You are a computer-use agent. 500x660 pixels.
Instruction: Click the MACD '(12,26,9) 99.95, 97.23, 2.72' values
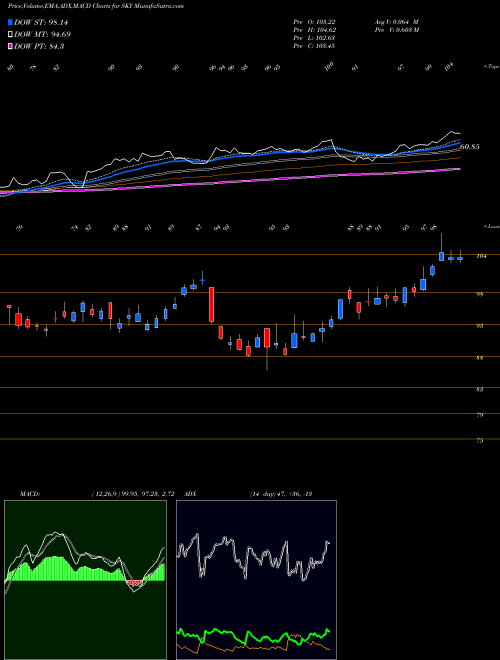(x=133, y=494)
